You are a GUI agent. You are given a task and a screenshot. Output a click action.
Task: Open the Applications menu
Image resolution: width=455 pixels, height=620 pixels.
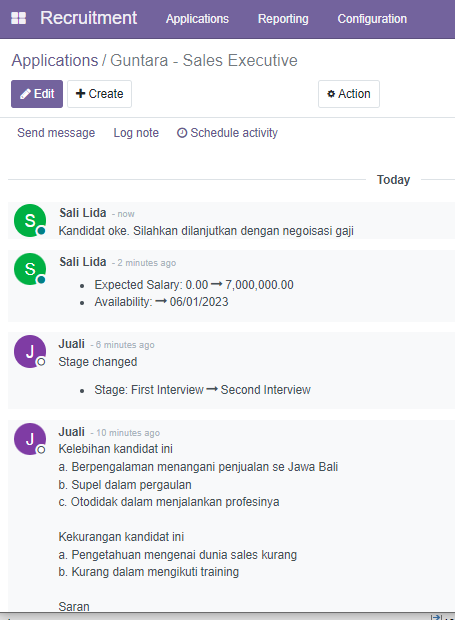(x=197, y=19)
